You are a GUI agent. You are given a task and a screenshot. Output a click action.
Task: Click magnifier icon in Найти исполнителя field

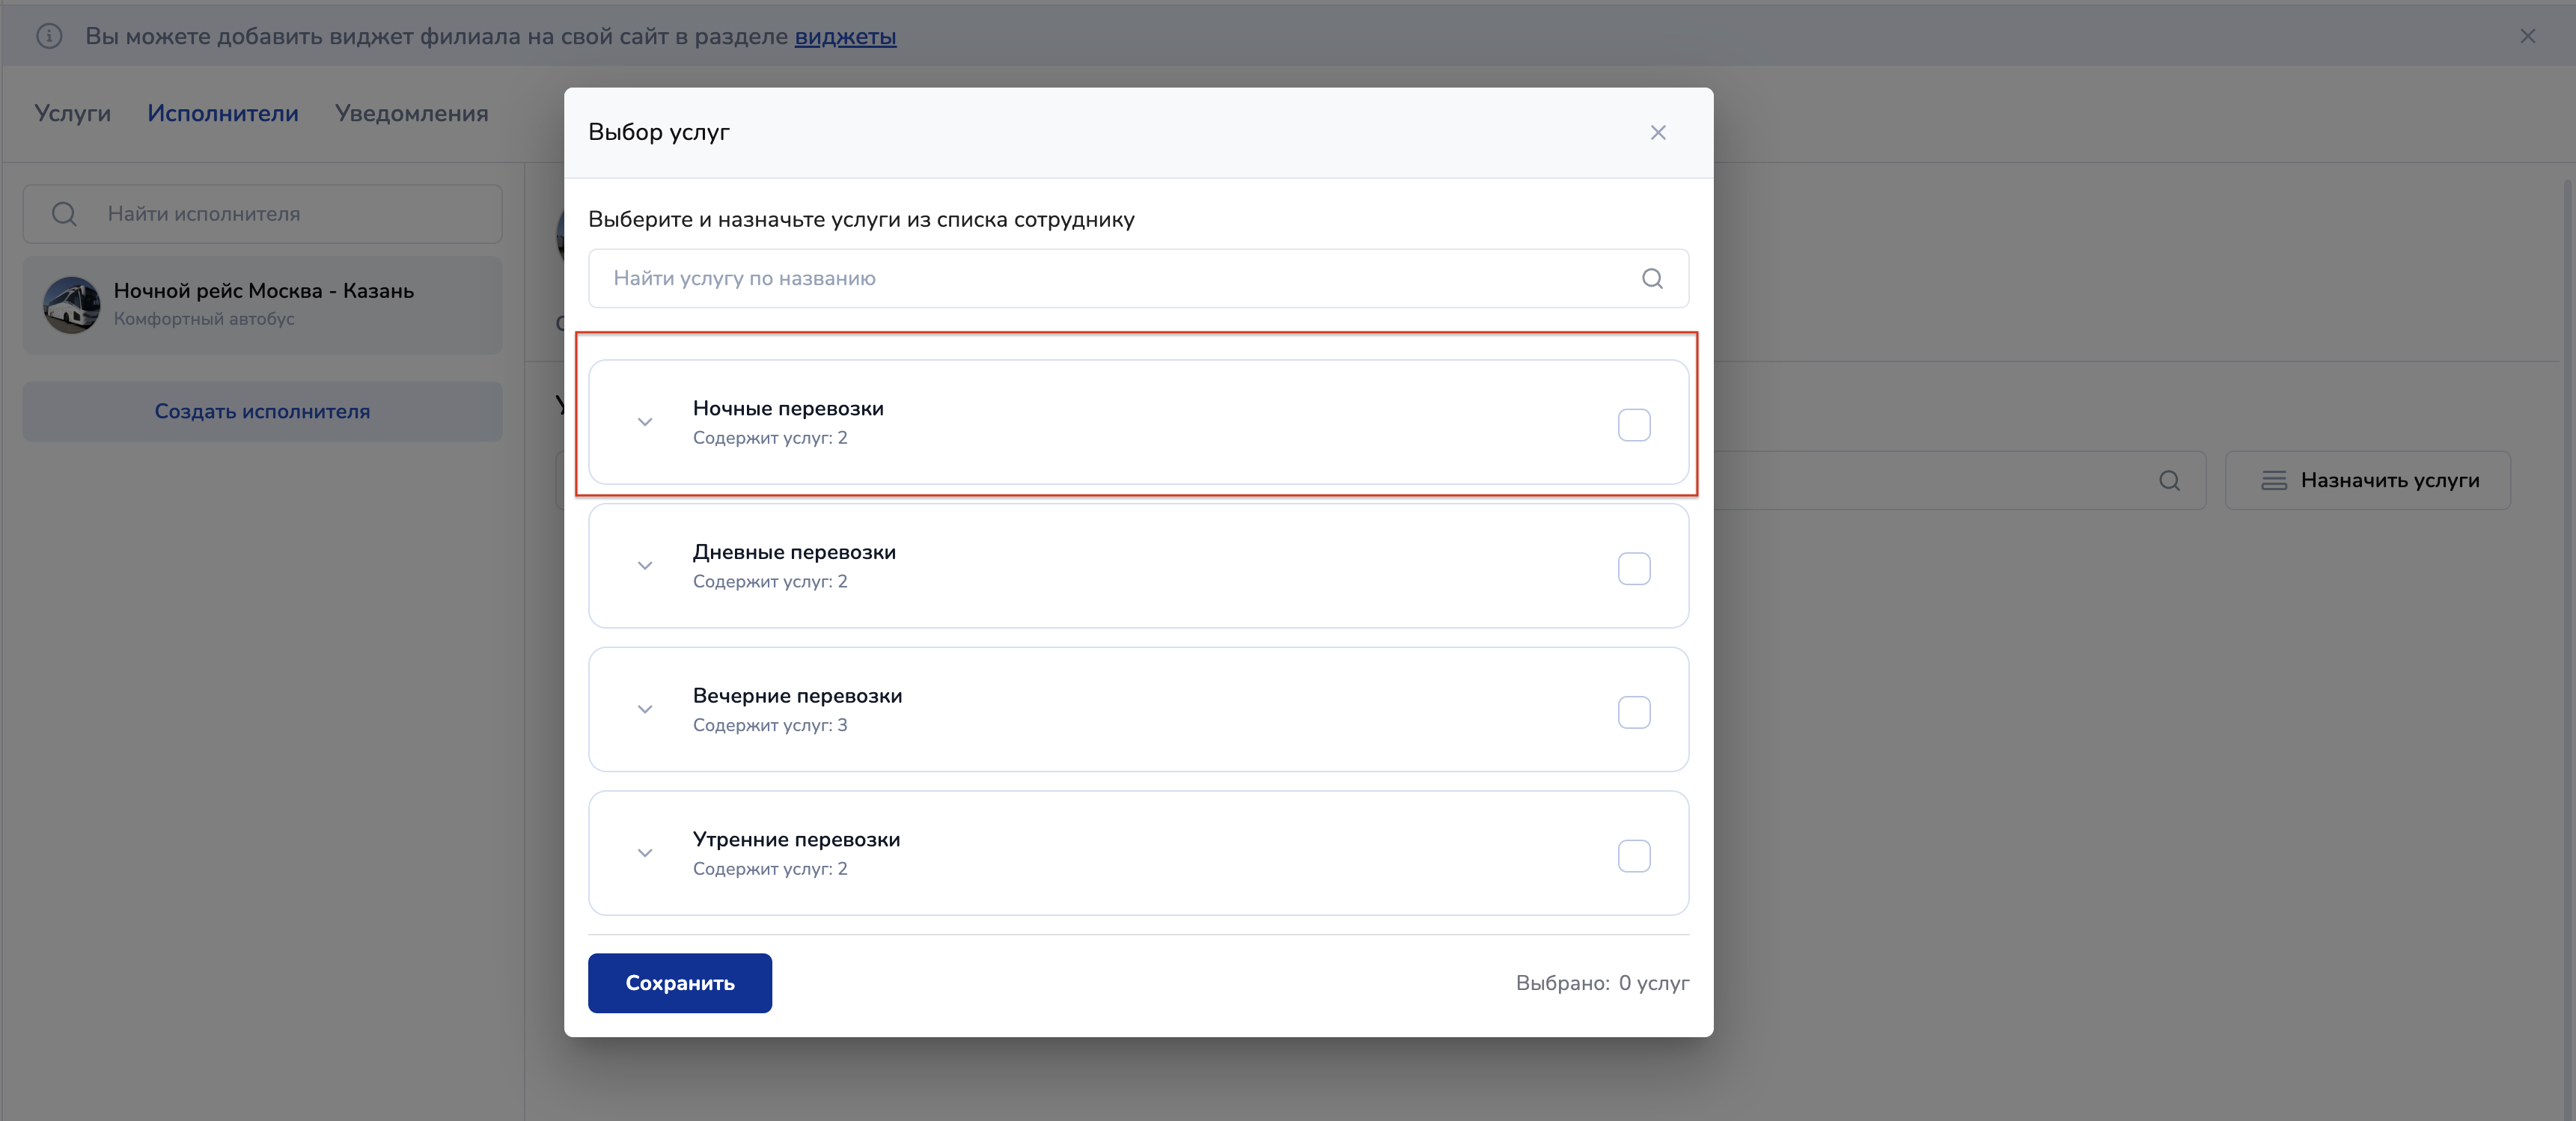pyautogui.click(x=64, y=214)
